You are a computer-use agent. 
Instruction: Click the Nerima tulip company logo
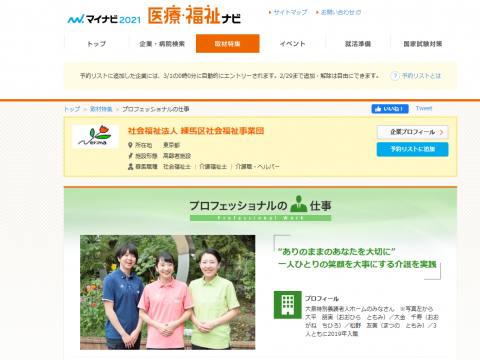pyautogui.click(x=95, y=136)
